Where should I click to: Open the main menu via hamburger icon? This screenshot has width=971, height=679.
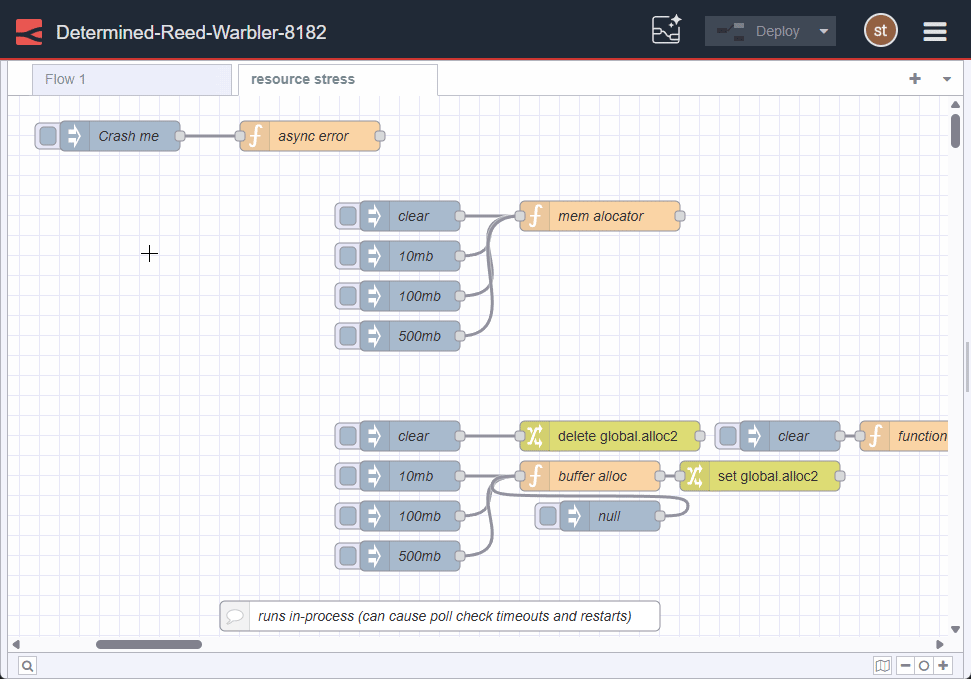pos(934,31)
